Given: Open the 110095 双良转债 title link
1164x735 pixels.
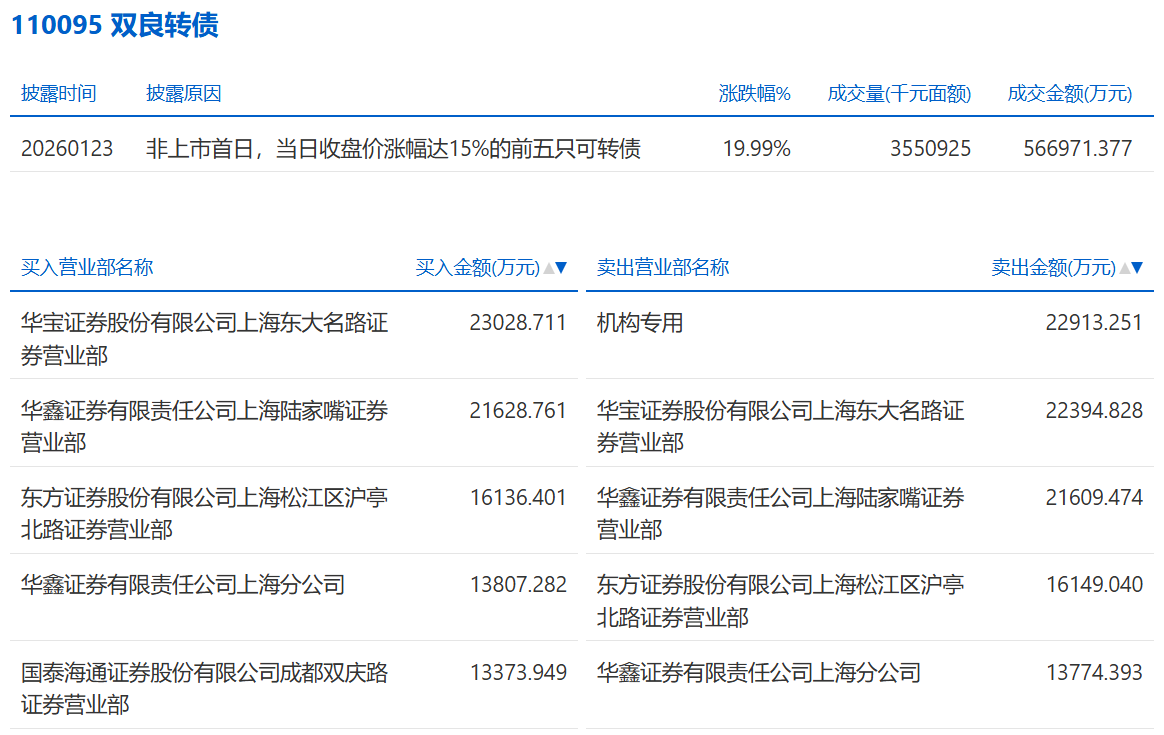Looking at the screenshot, I should 115,24.
